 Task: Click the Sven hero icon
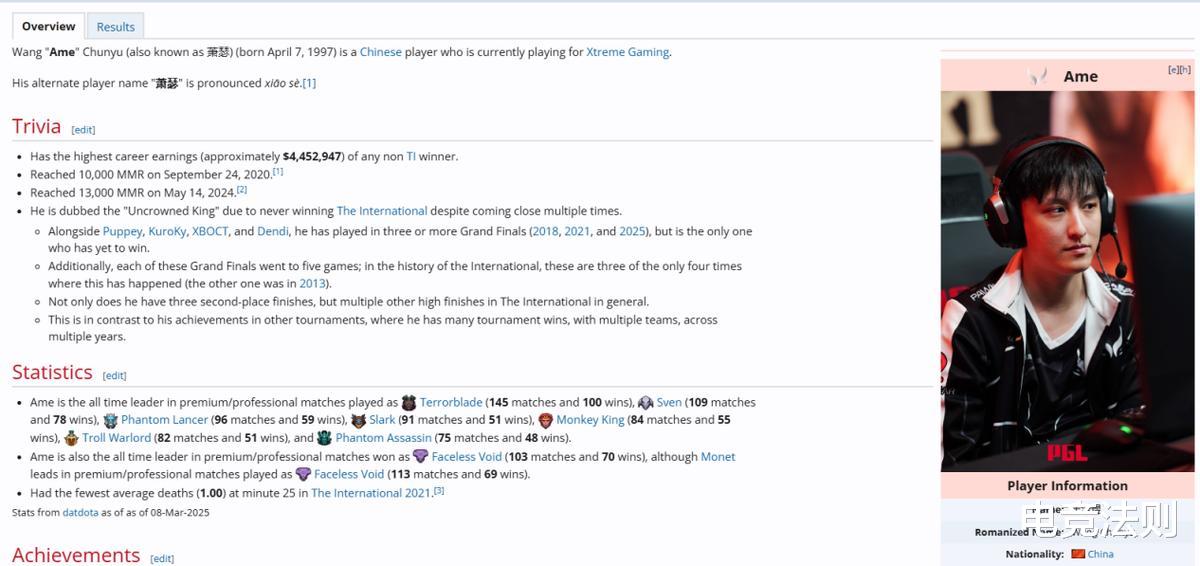(646, 402)
